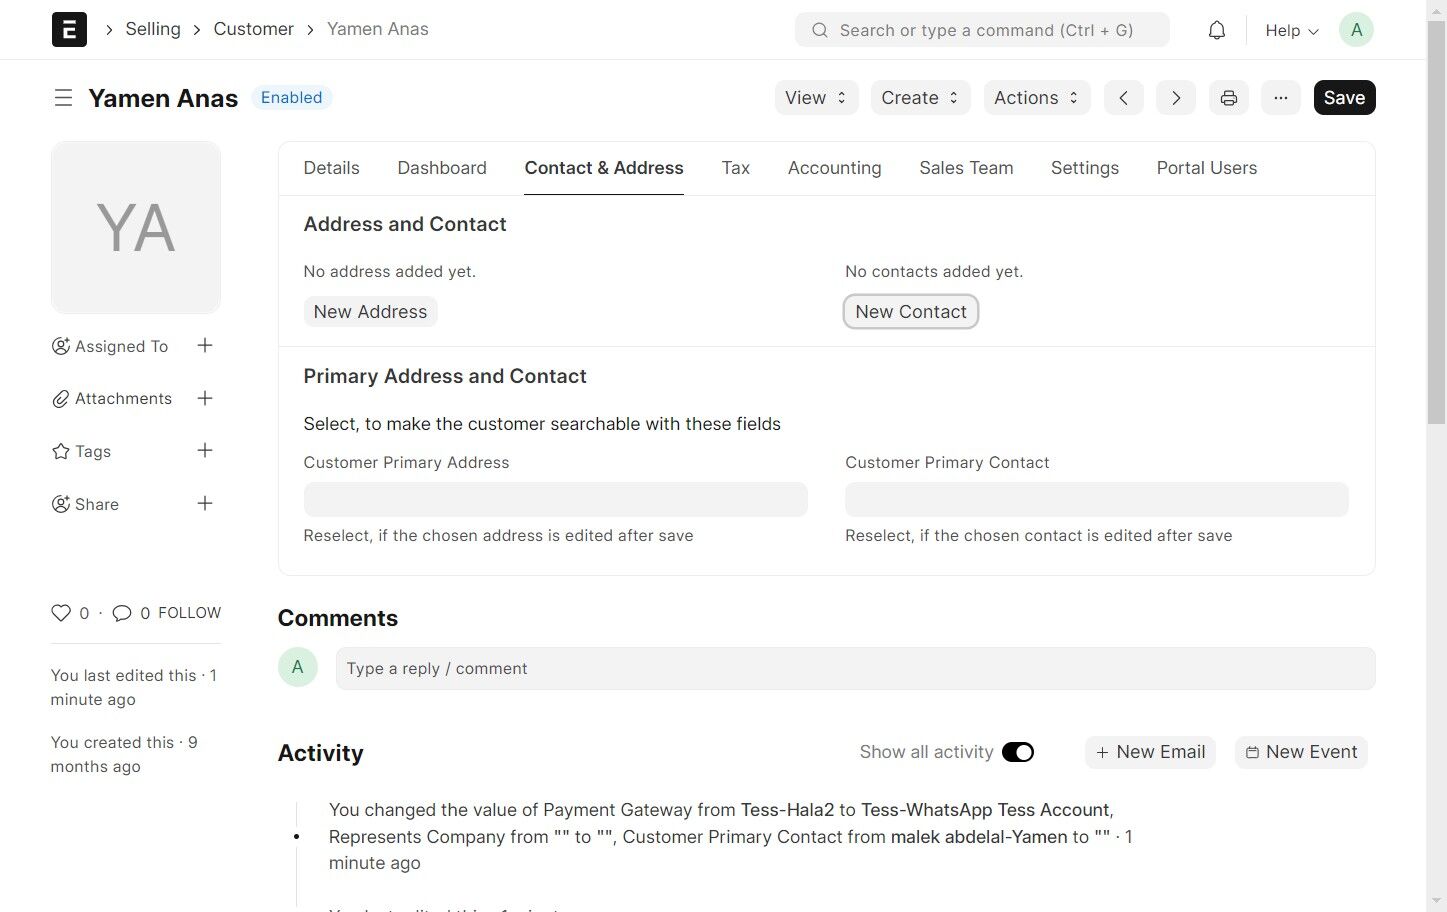Viewport: 1447px width, 912px height.
Task: Go to next customer record
Action: pos(1176,98)
